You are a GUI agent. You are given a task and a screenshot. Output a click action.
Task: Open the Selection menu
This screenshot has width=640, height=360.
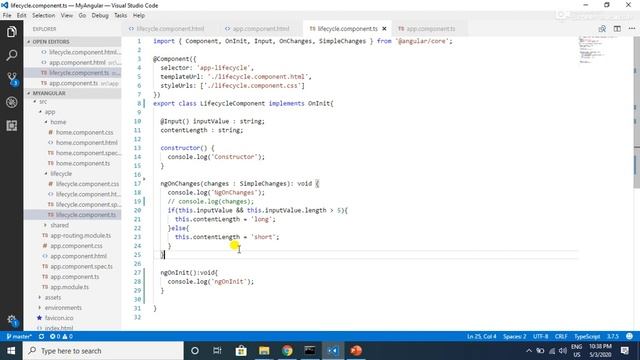(x=43, y=15)
